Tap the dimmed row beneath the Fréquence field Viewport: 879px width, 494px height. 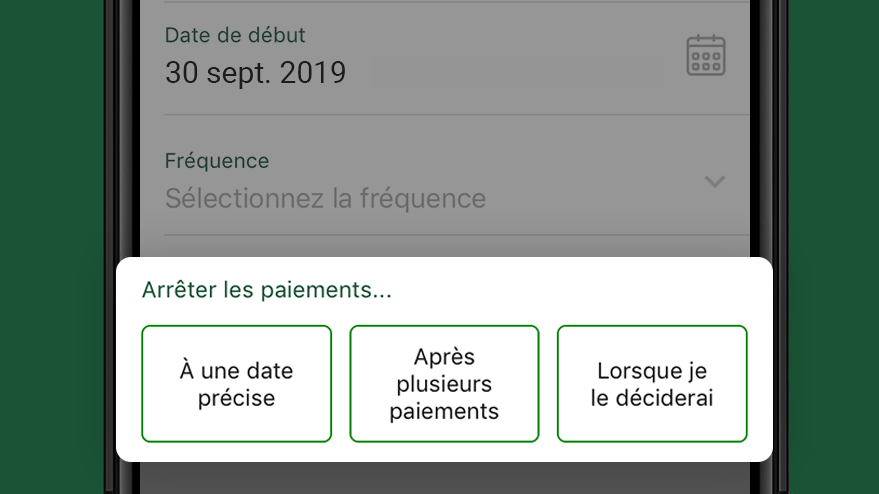click(x=445, y=246)
